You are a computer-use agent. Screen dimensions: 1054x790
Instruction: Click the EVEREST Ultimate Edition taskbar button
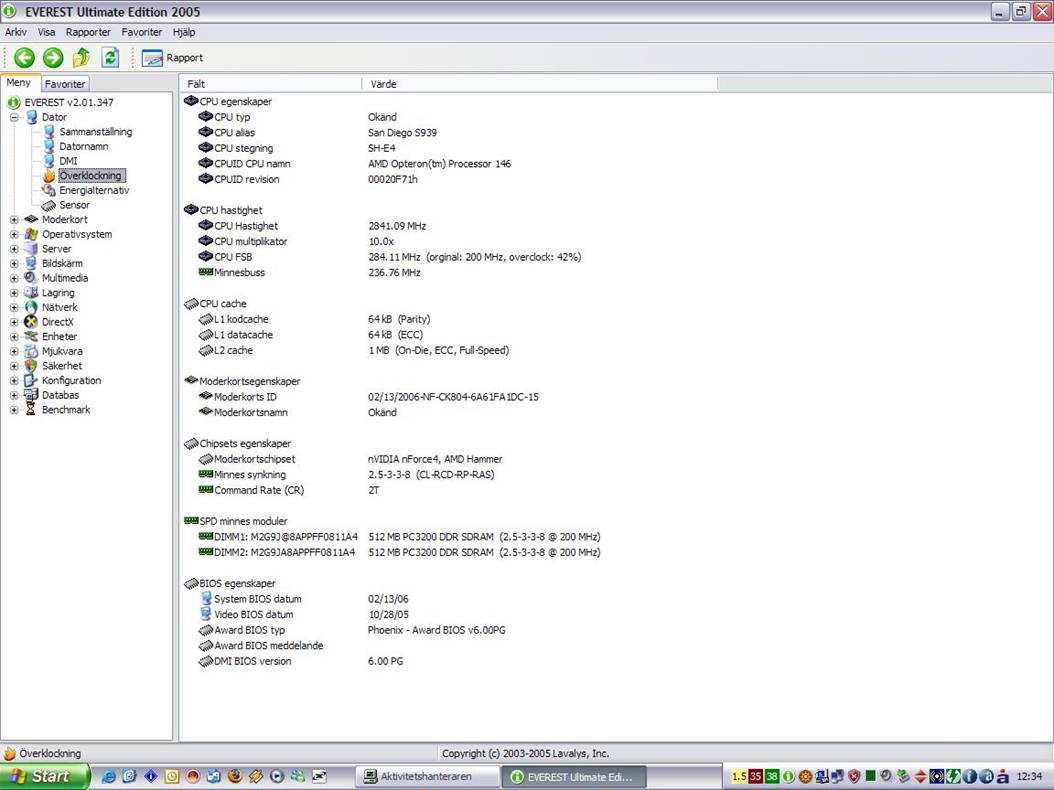pos(573,777)
